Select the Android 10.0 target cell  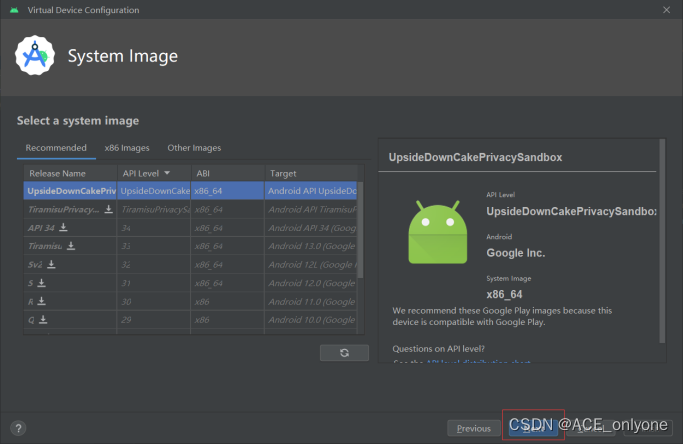click(311, 320)
